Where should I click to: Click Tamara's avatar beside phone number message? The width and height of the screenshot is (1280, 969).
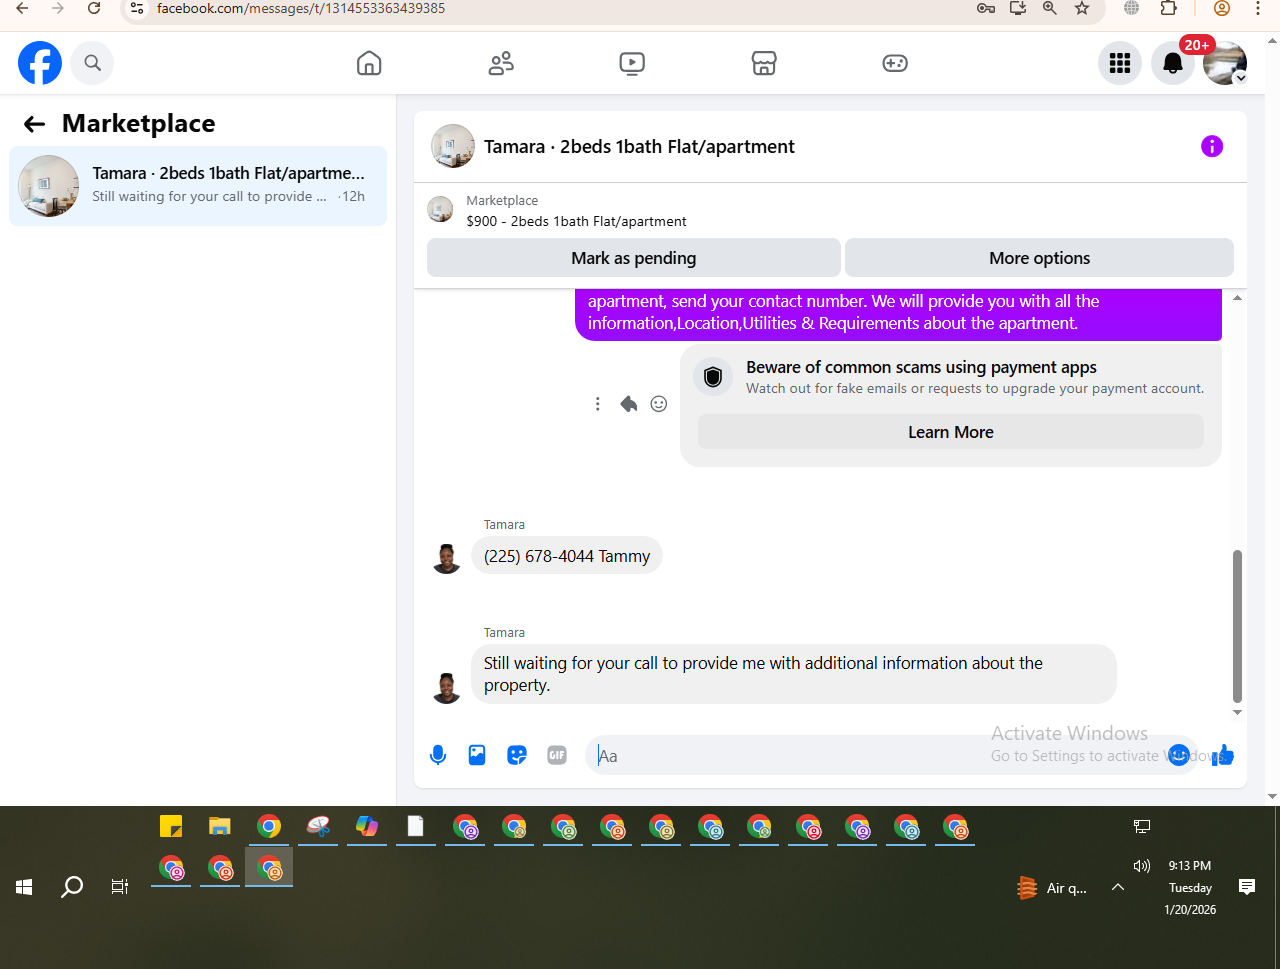447,559
